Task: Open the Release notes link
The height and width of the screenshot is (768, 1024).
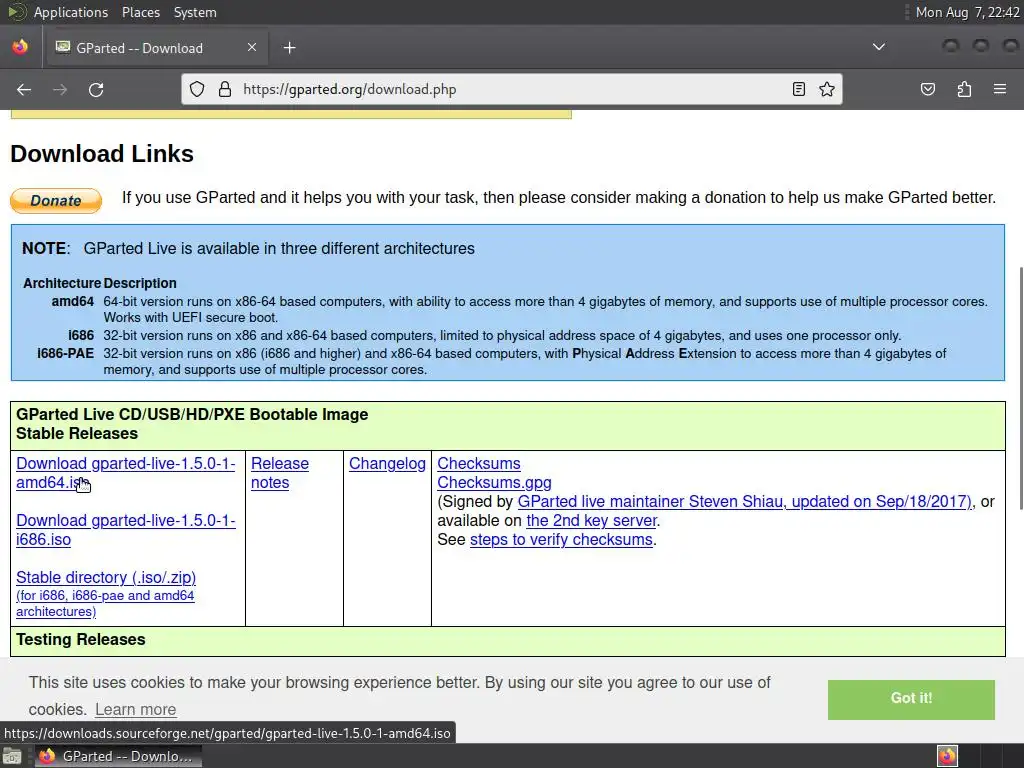Action: pyautogui.click(x=280, y=473)
